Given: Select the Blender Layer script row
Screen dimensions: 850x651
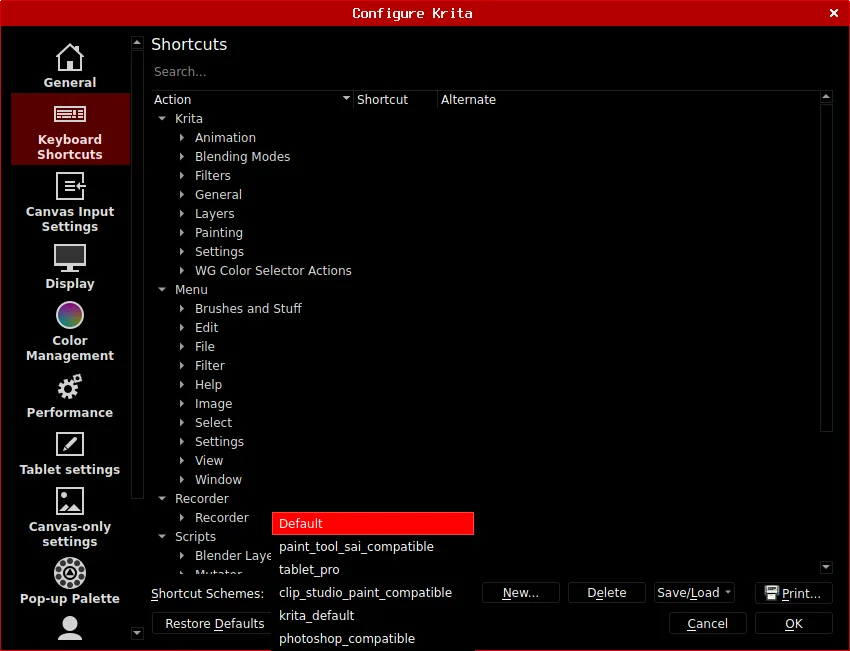Looking at the screenshot, I should click(233, 555).
